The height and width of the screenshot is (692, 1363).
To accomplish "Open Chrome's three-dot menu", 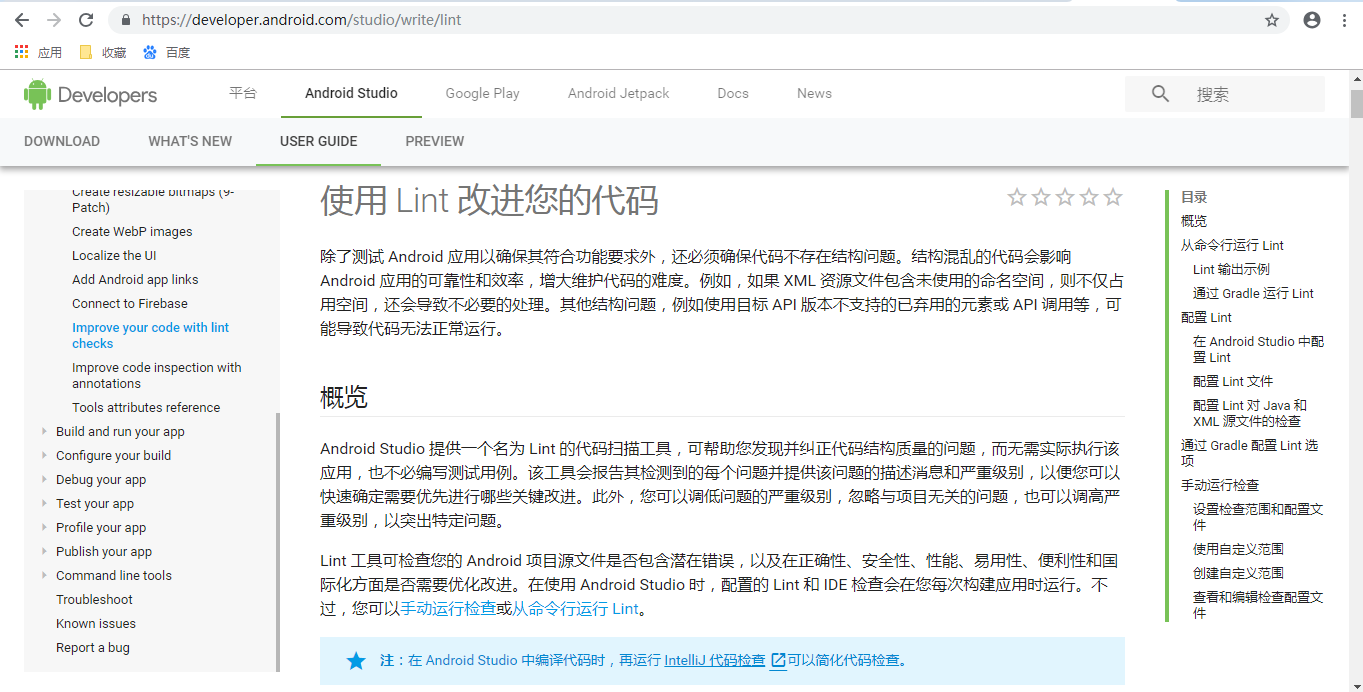I will (1345, 20).
